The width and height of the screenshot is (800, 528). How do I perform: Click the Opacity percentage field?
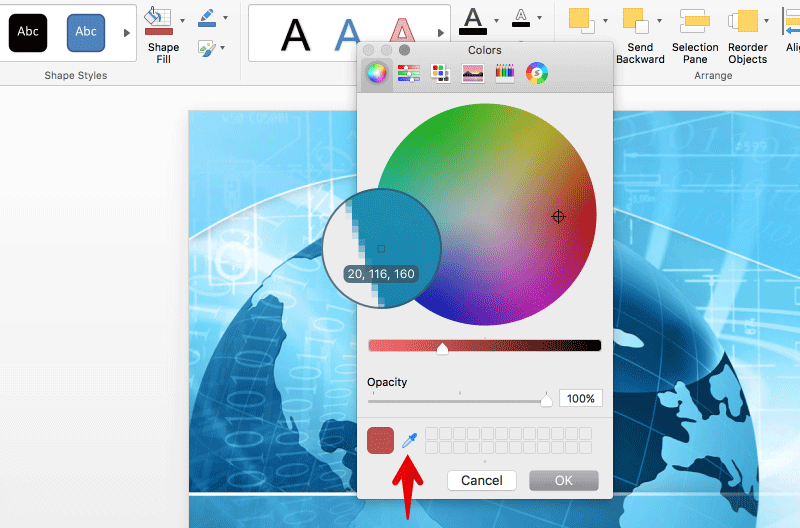(580, 398)
